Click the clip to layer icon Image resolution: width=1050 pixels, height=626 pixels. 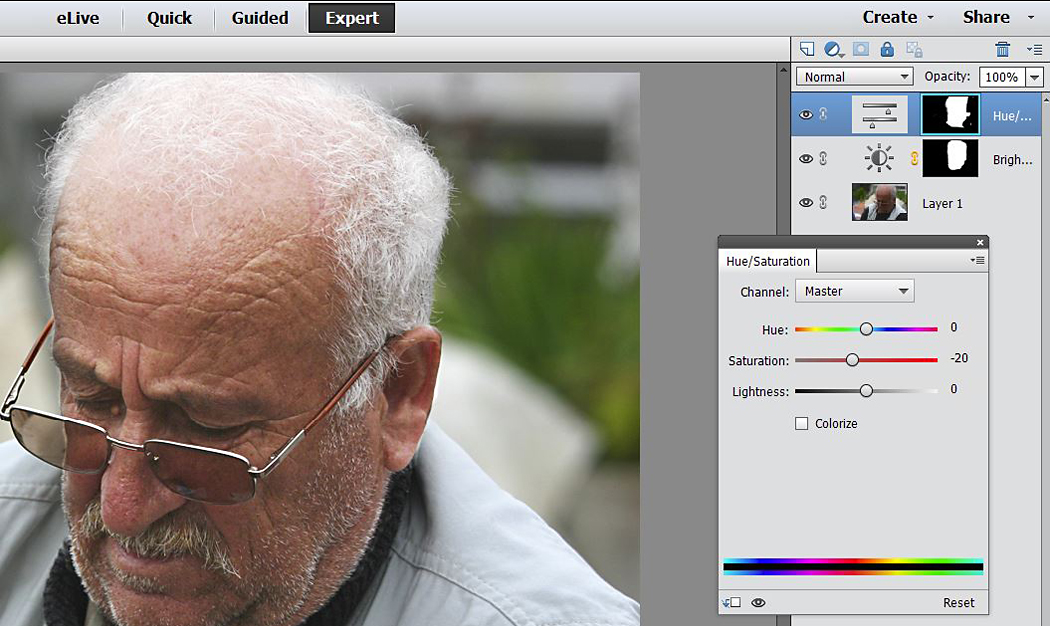[x=731, y=603]
